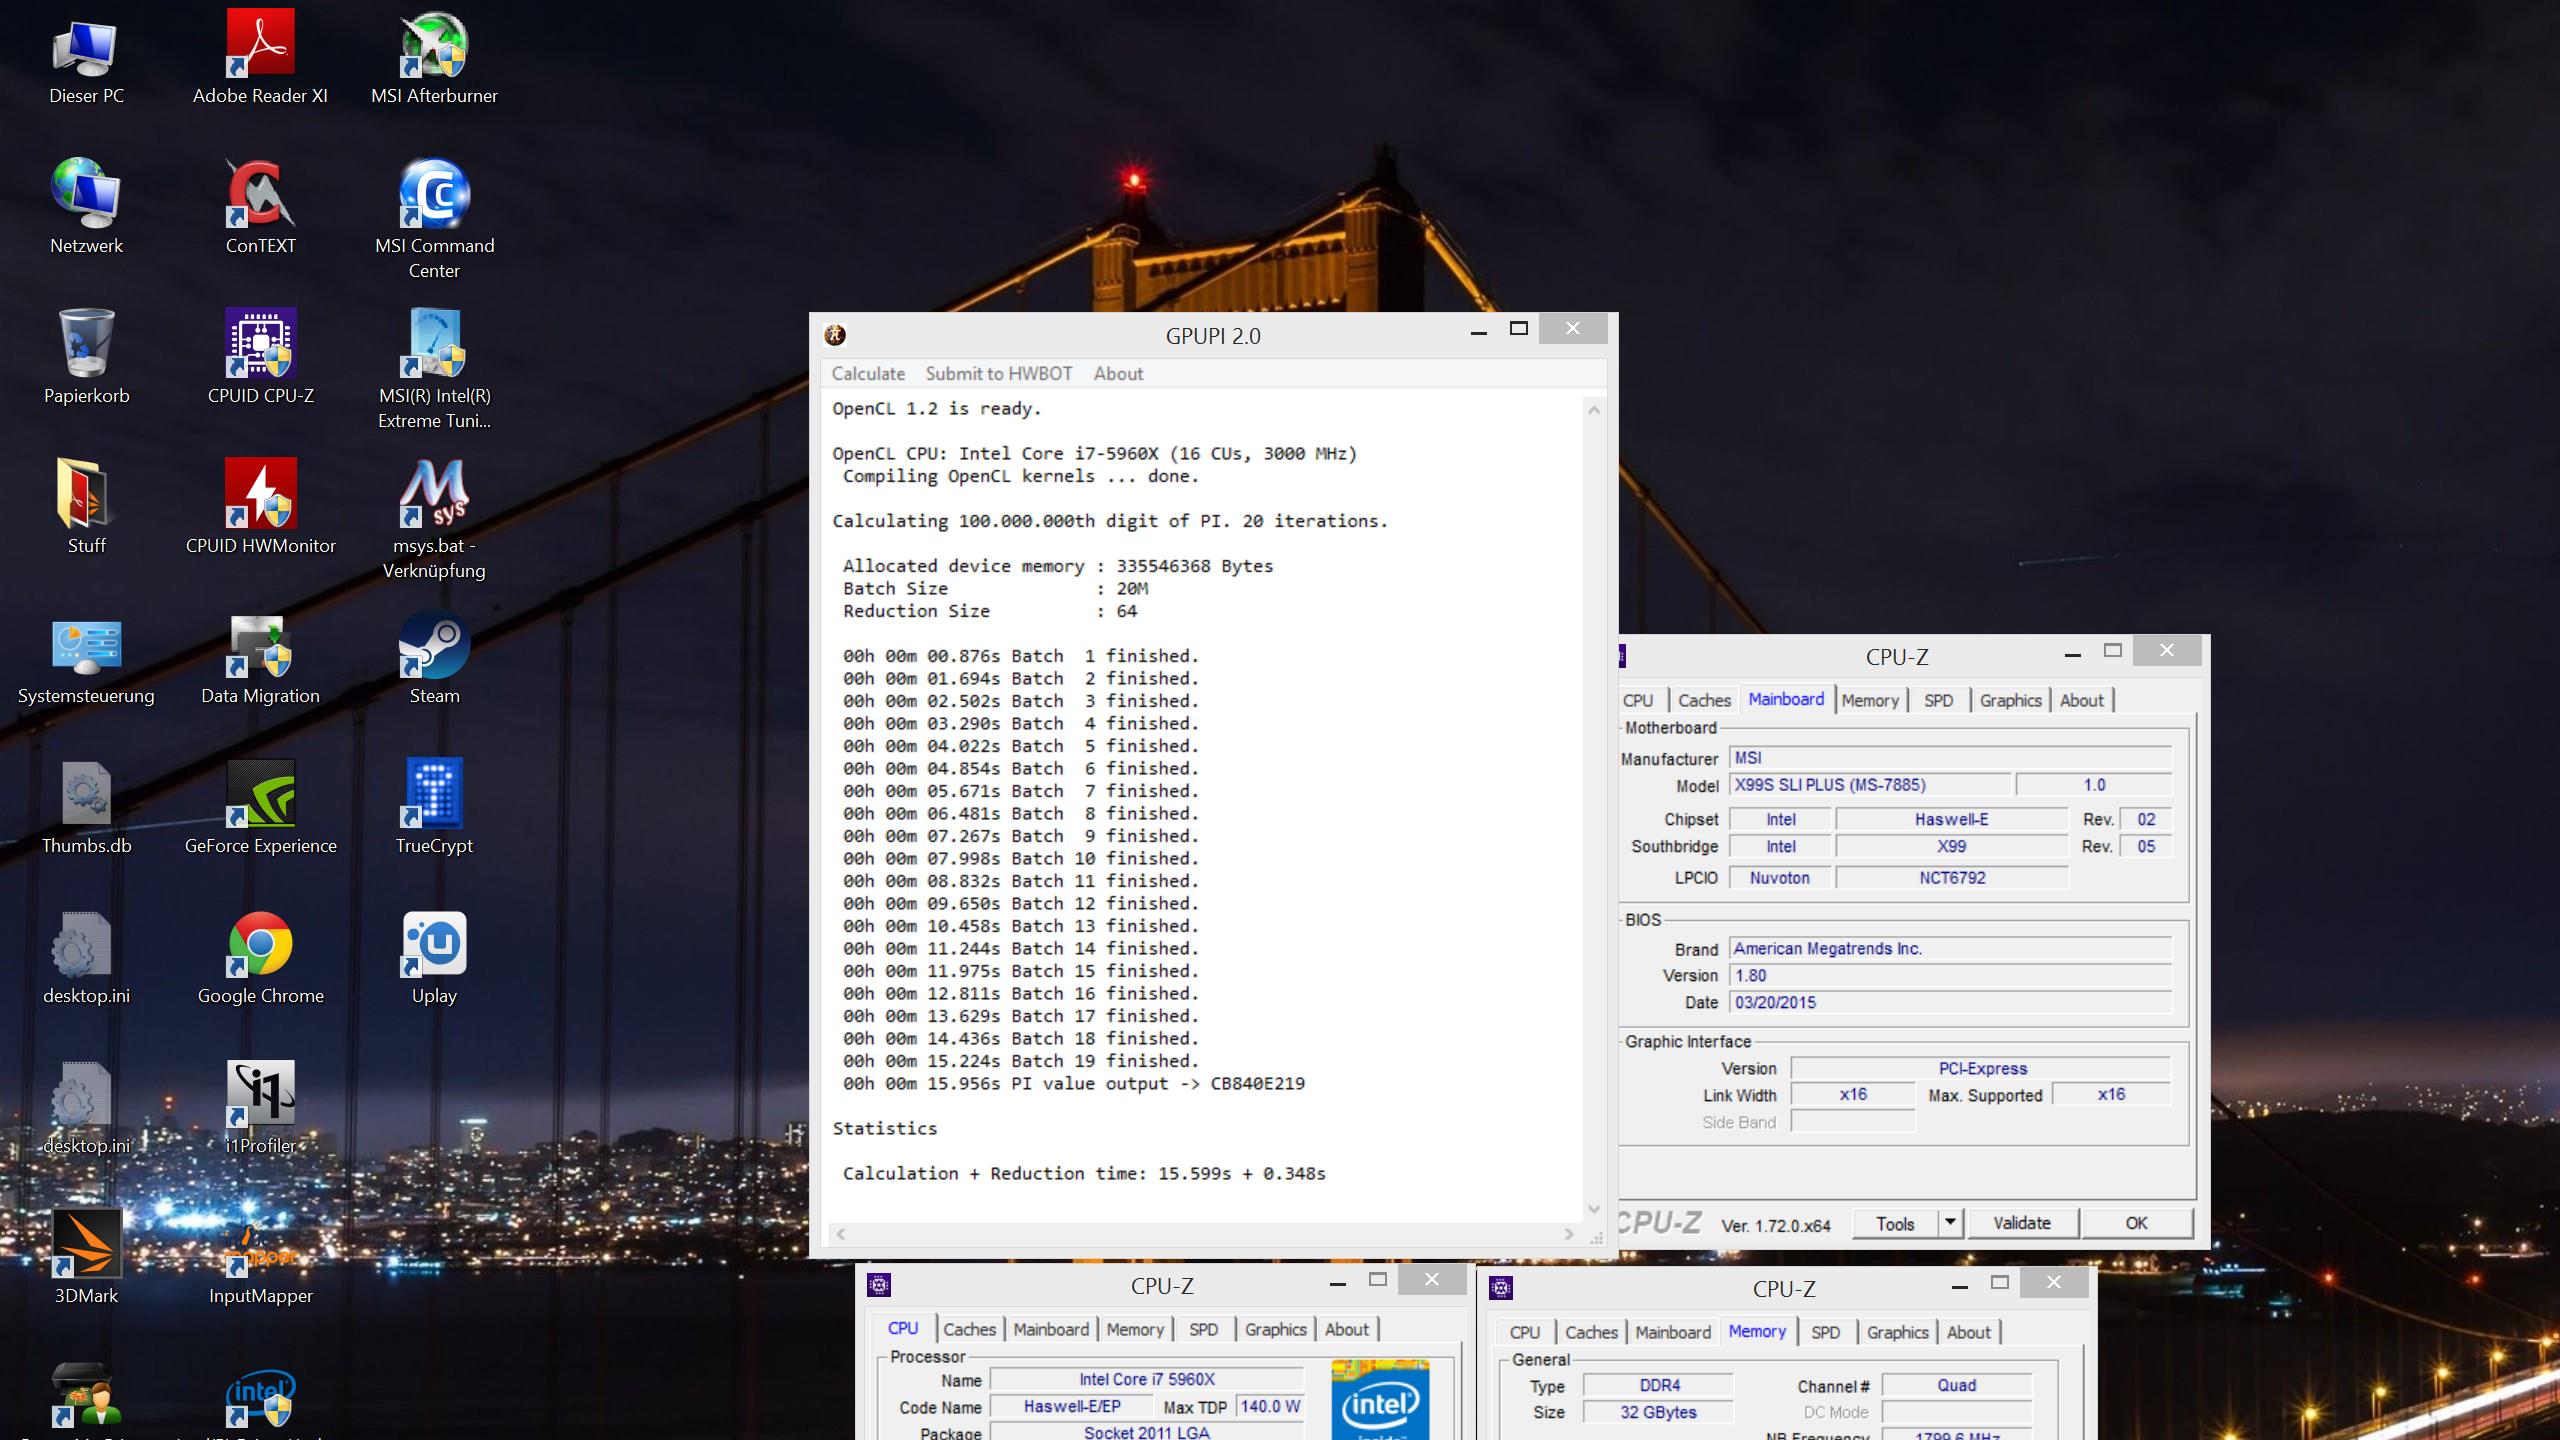The image size is (2560, 1440).
Task: Click the GPUPI horizontal scrollbar left arrow
Action: [841, 1234]
